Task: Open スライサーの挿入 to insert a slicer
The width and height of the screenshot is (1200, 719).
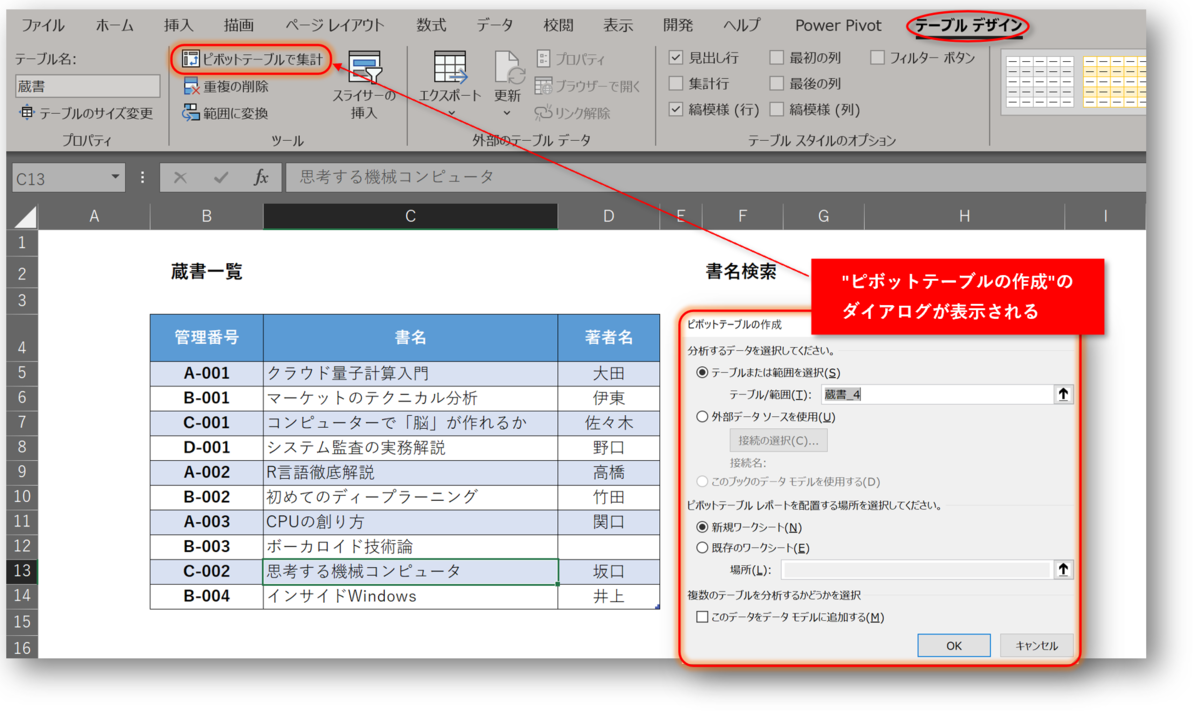Action: [x=366, y=85]
